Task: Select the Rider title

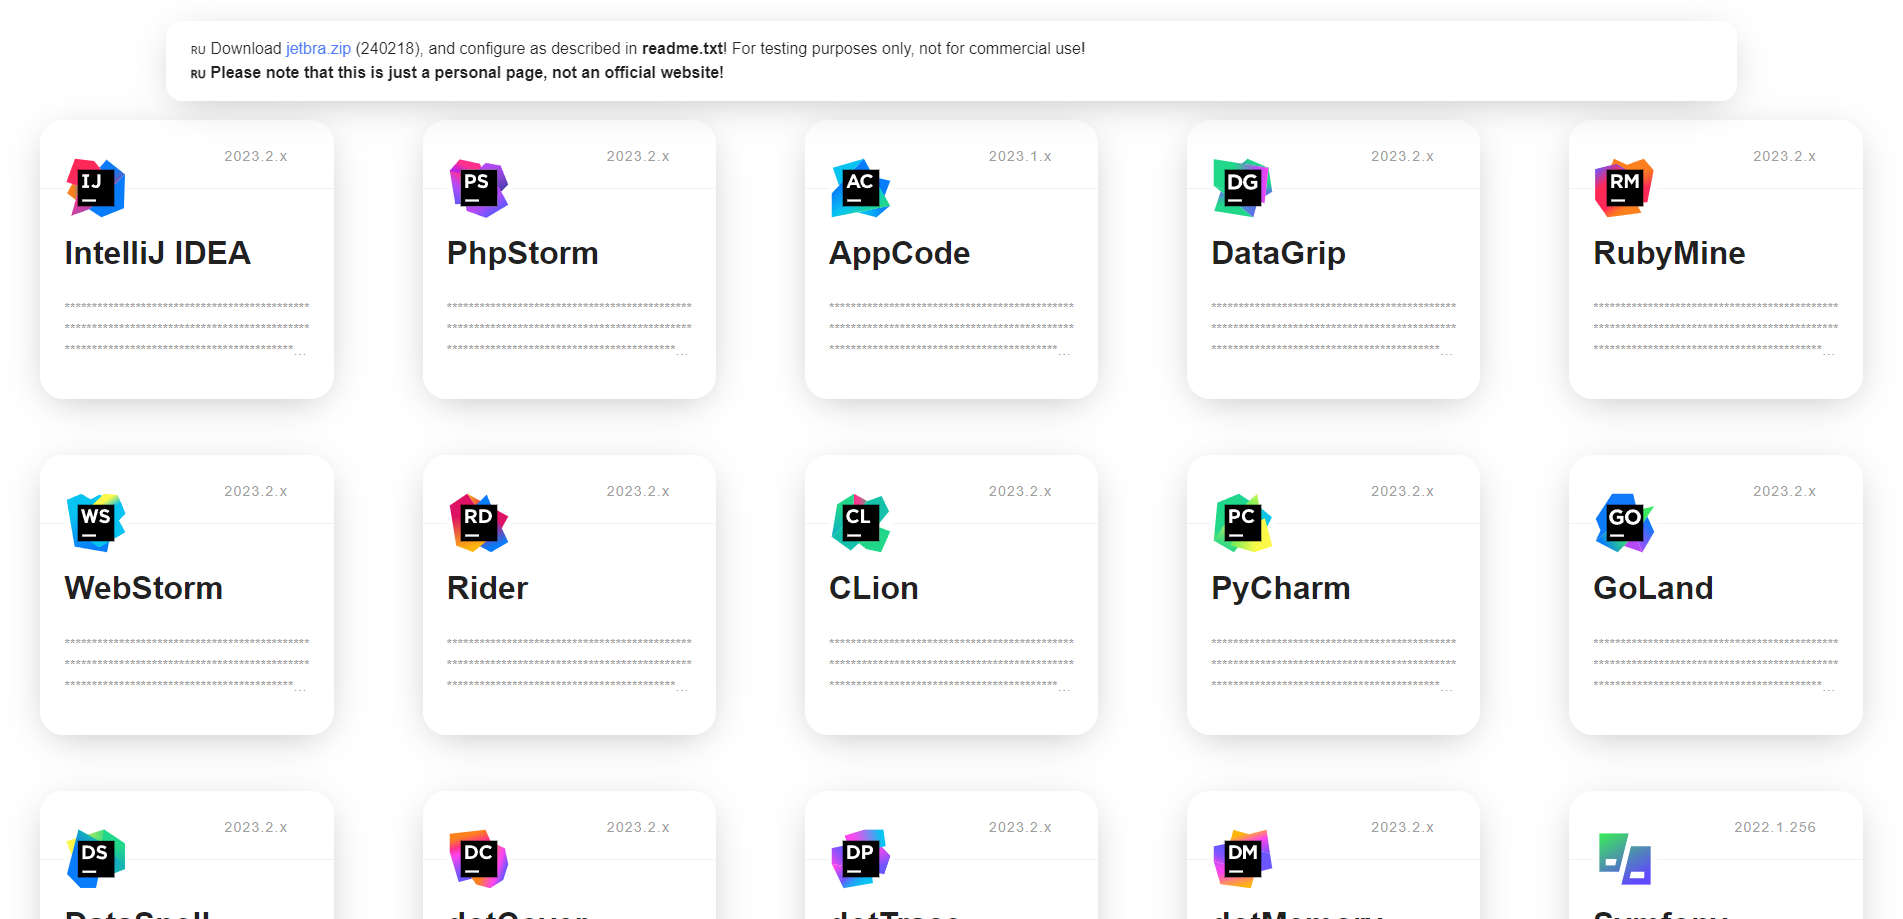Action: pos(487,588)
